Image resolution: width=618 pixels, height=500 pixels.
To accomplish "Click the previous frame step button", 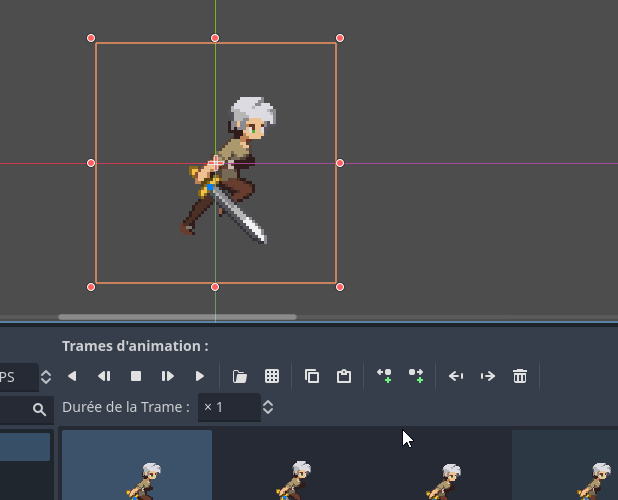I will click(x=104, y=376).
